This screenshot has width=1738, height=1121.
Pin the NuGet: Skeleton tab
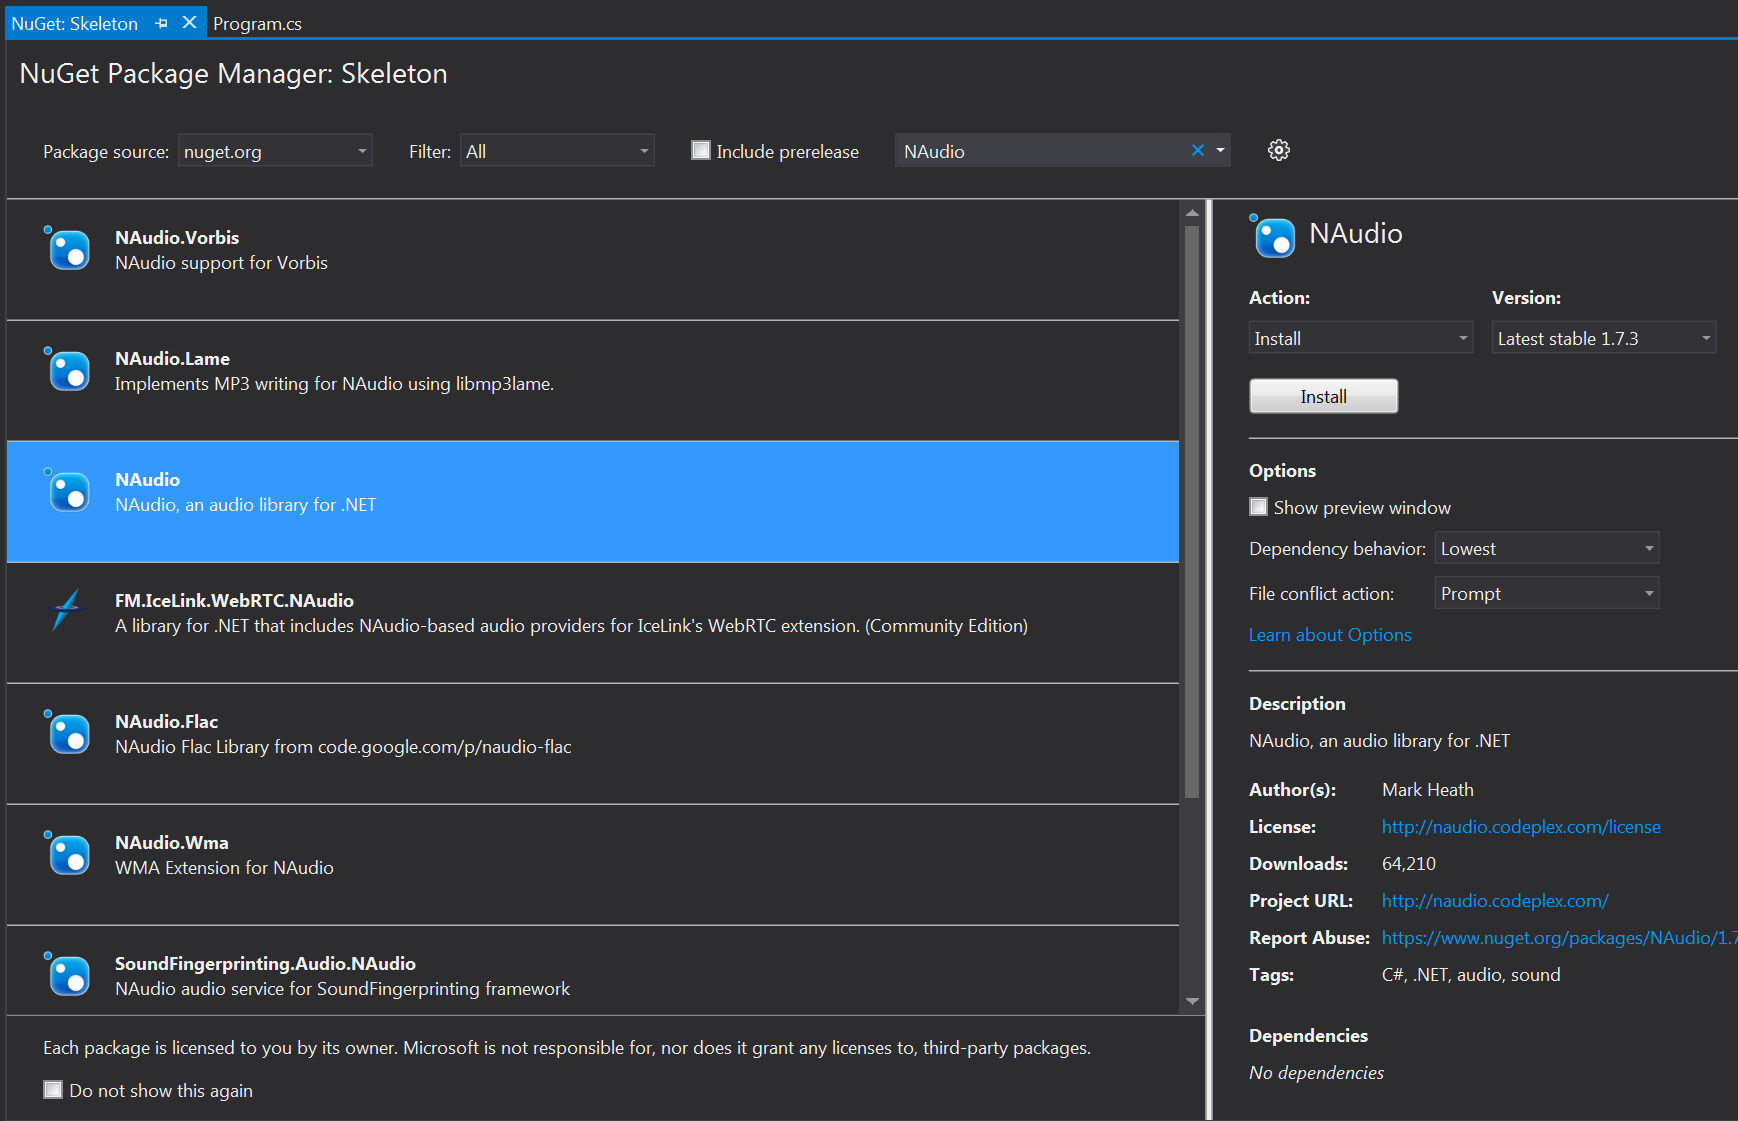click(162, 23)
